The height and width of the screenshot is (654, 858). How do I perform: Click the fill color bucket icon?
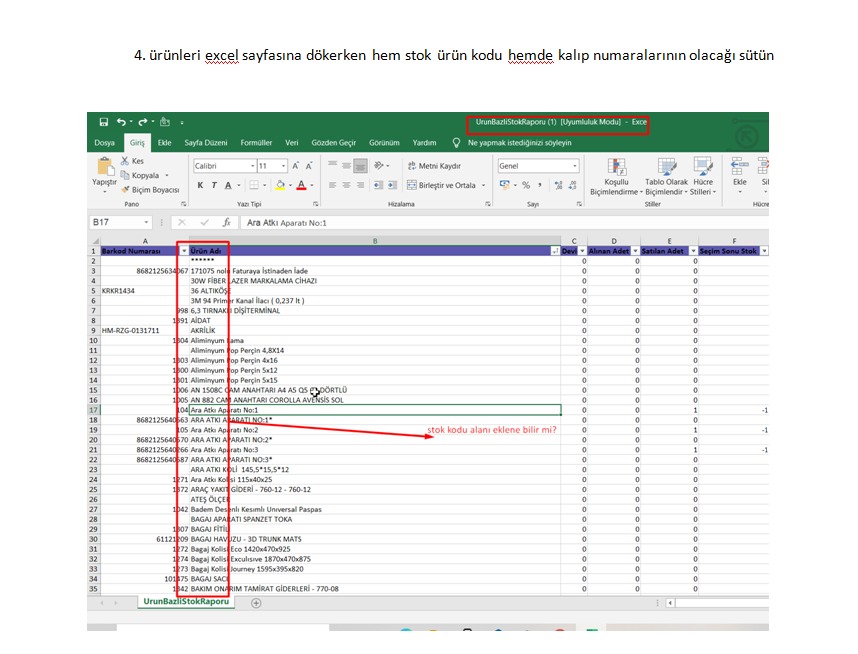pos(281,185)
